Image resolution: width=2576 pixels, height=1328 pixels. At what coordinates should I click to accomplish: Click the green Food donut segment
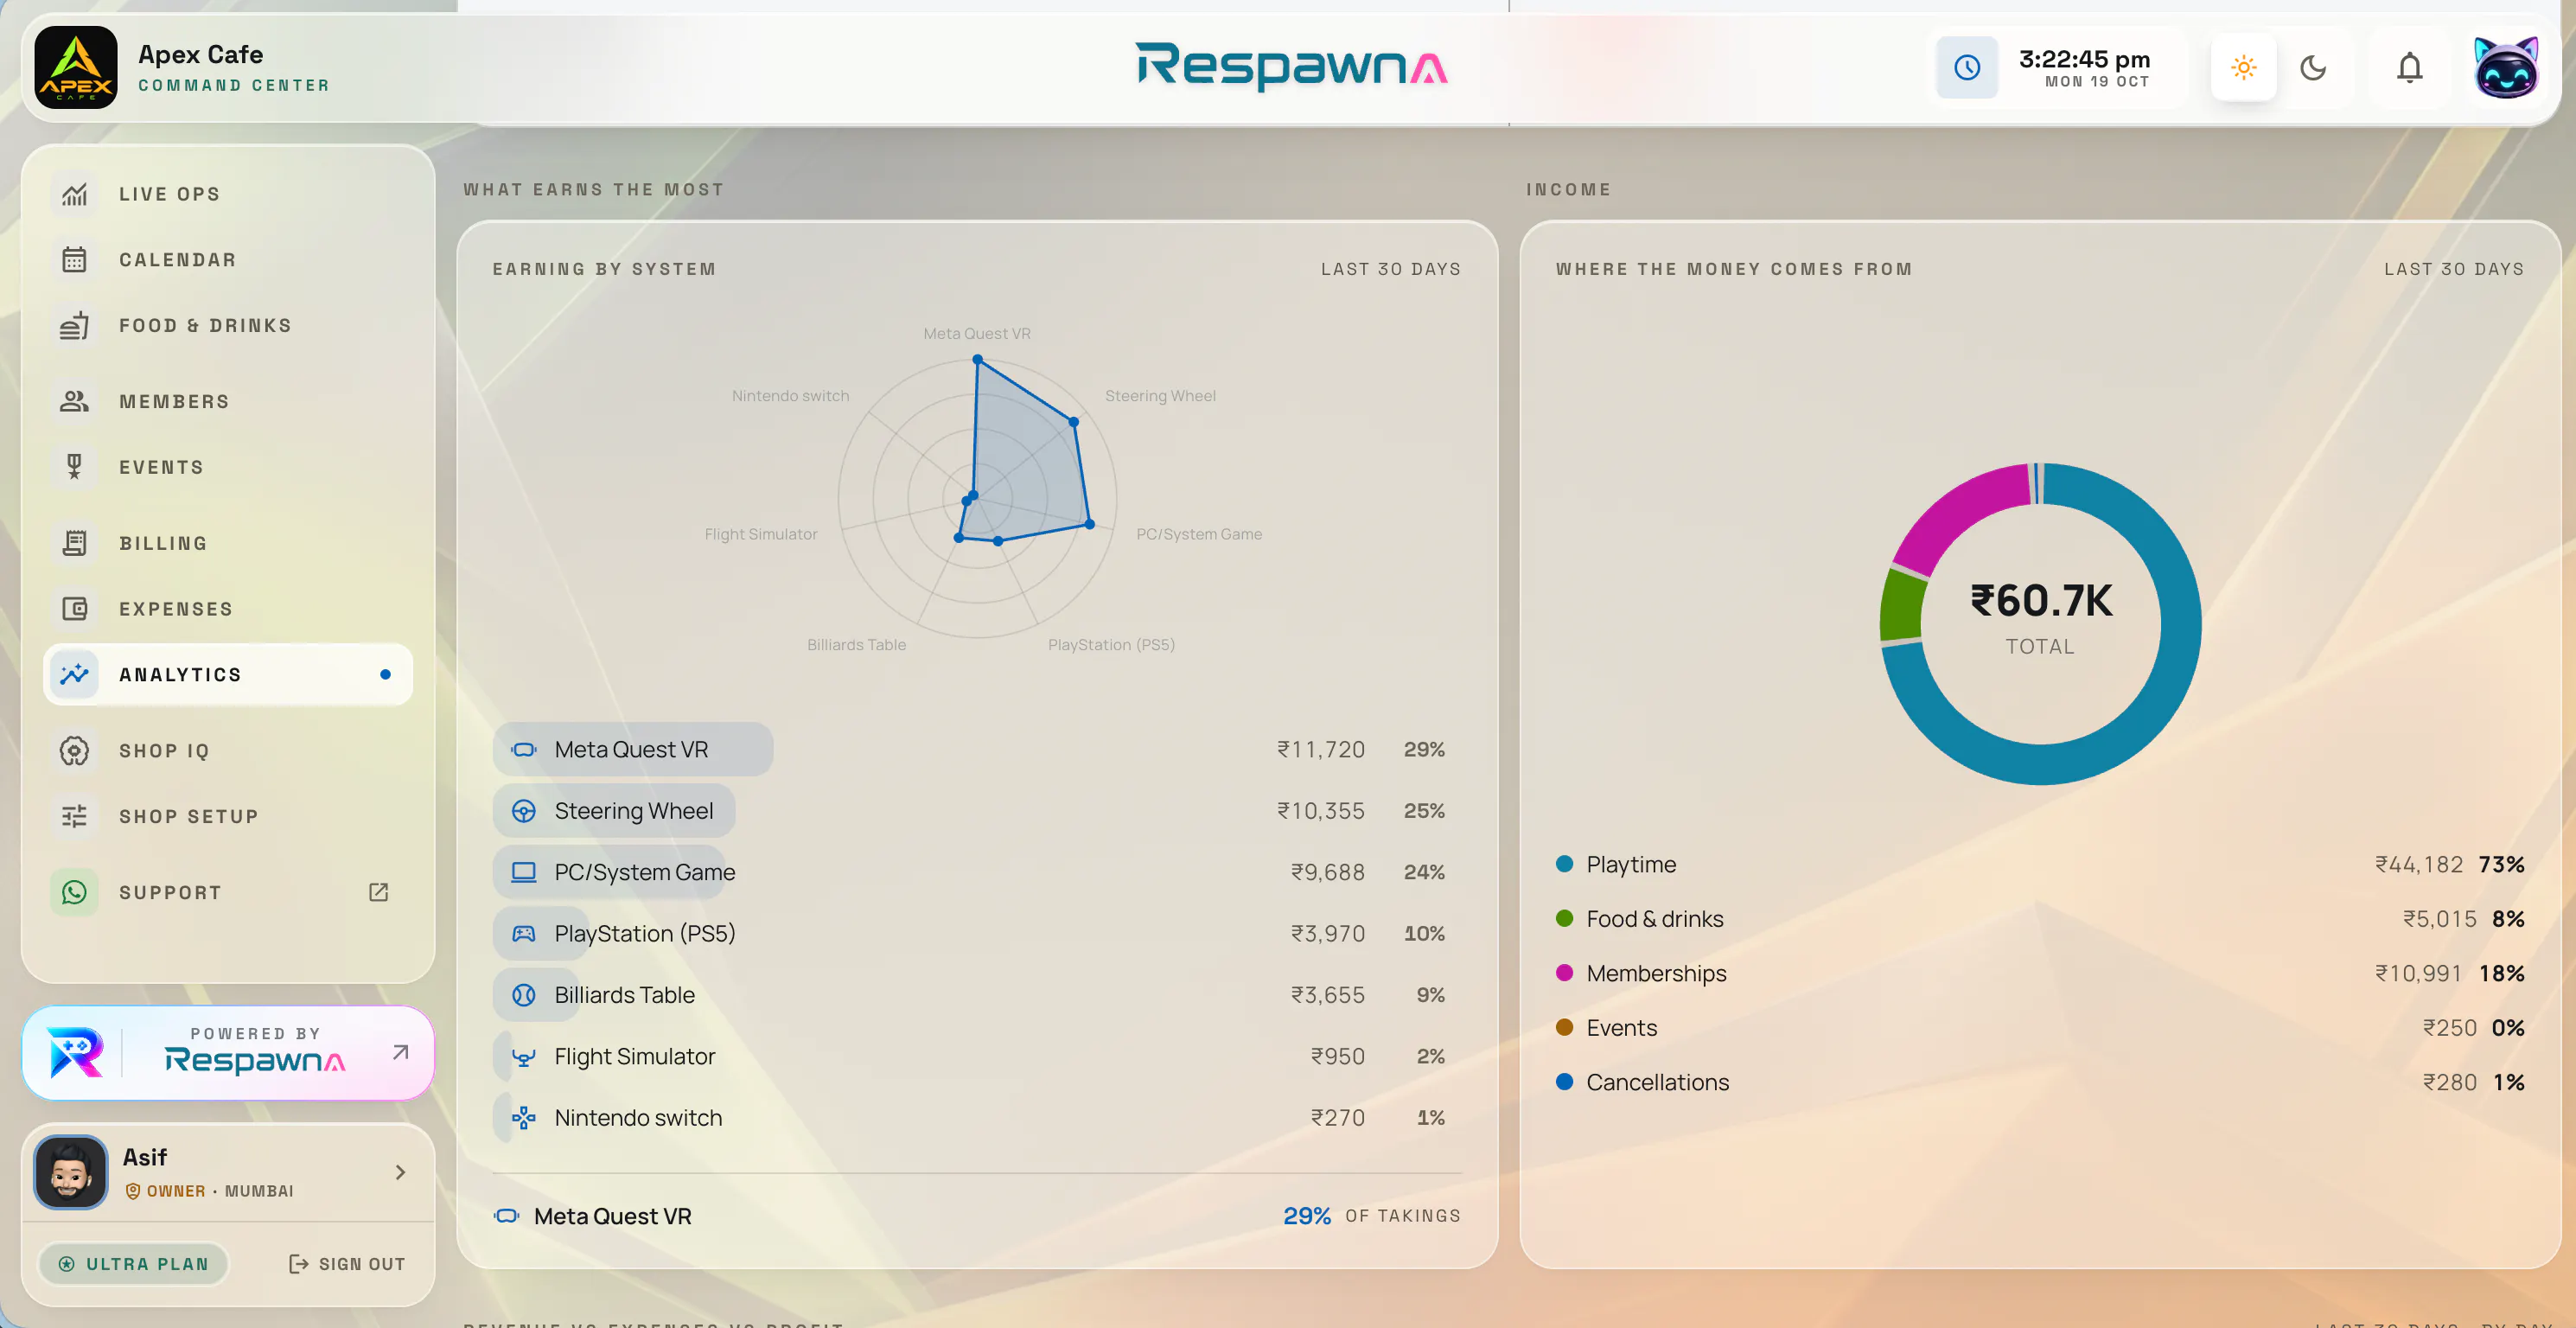(1900, 605)
